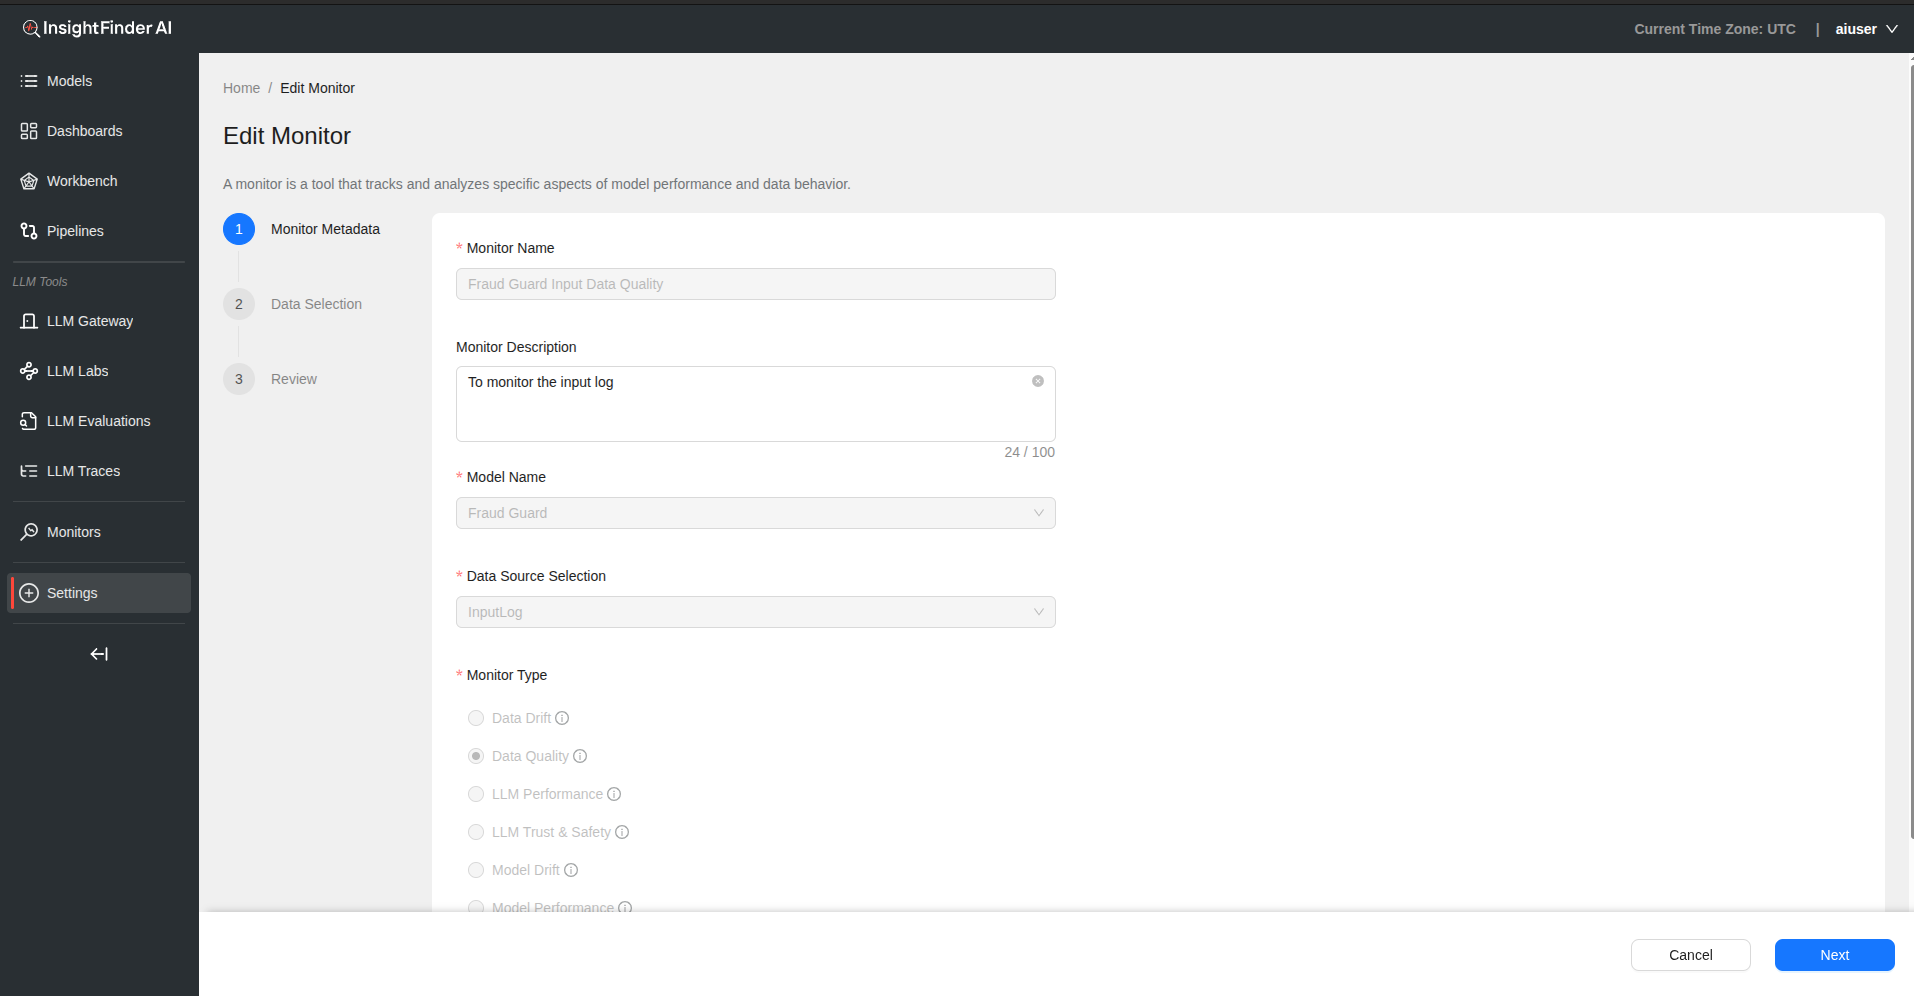Click the info icon next to Data Drift
This screenshot has height=996, width=1914.
pos(562,718)
